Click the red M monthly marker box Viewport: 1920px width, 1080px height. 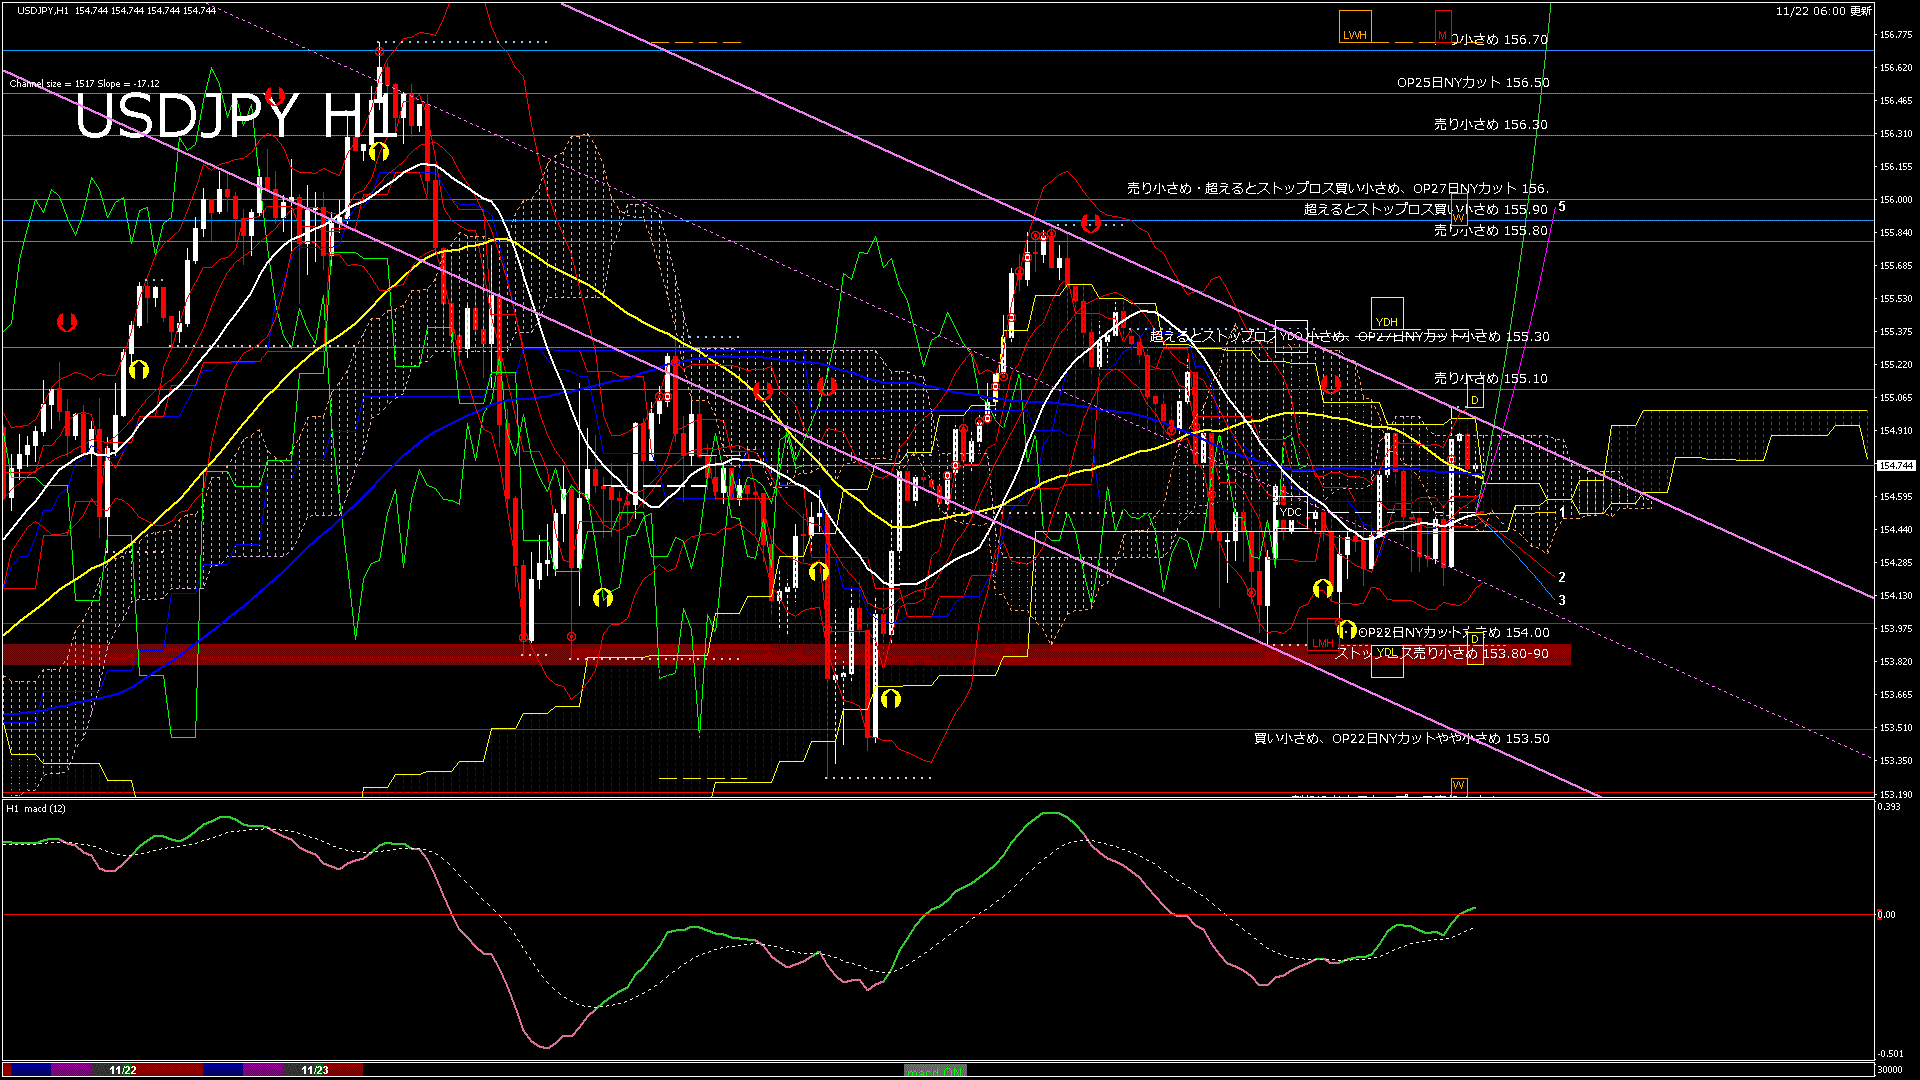(1443, 27)
